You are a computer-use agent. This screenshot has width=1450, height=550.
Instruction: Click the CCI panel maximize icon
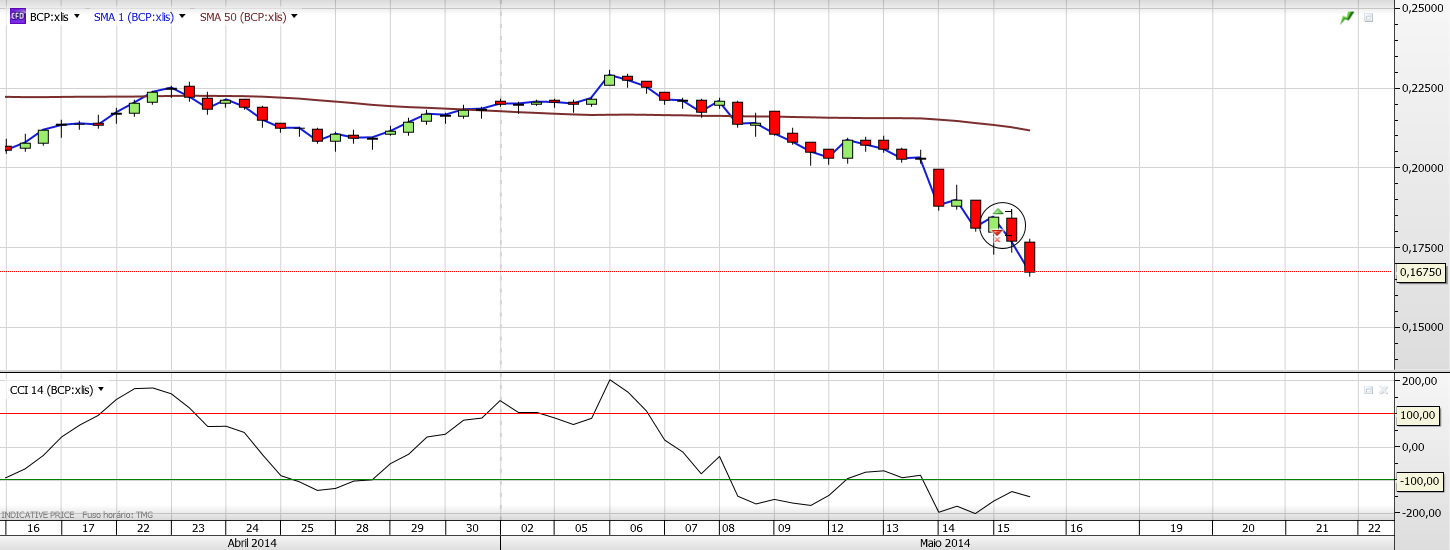[x=1368, y=390]
